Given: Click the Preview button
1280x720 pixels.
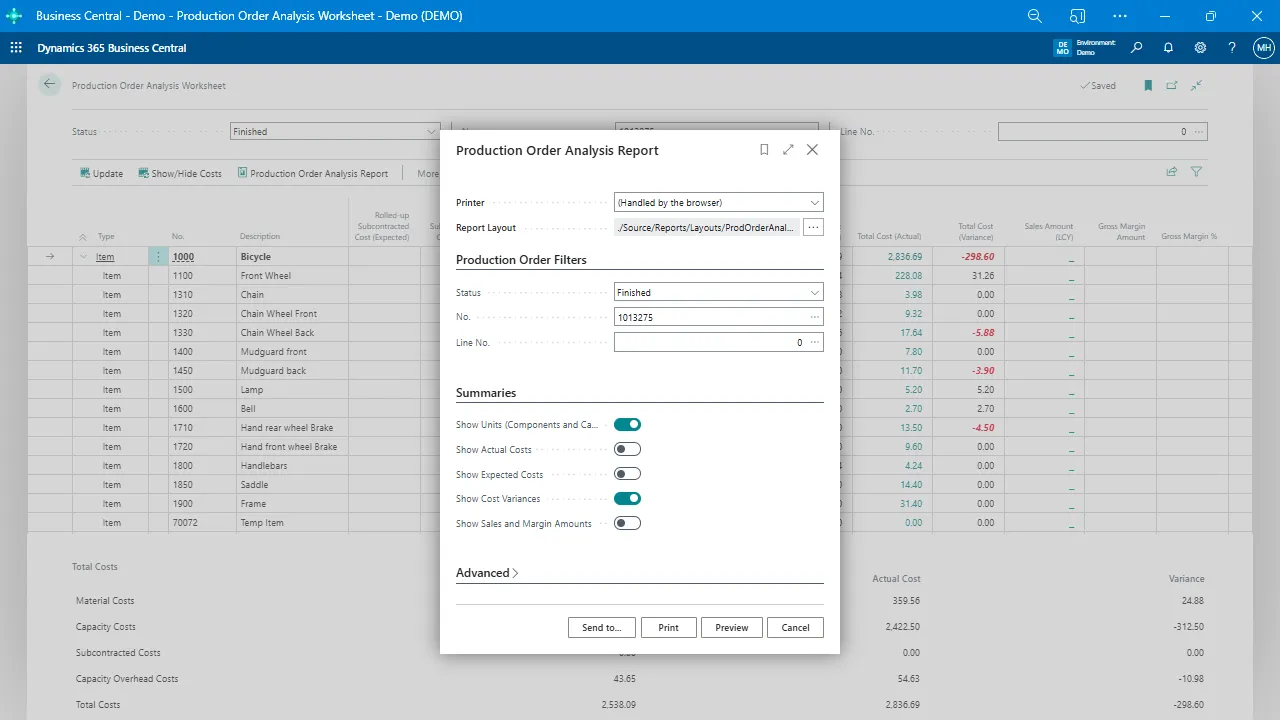Looking at the screenshot, I should (731, 628).
